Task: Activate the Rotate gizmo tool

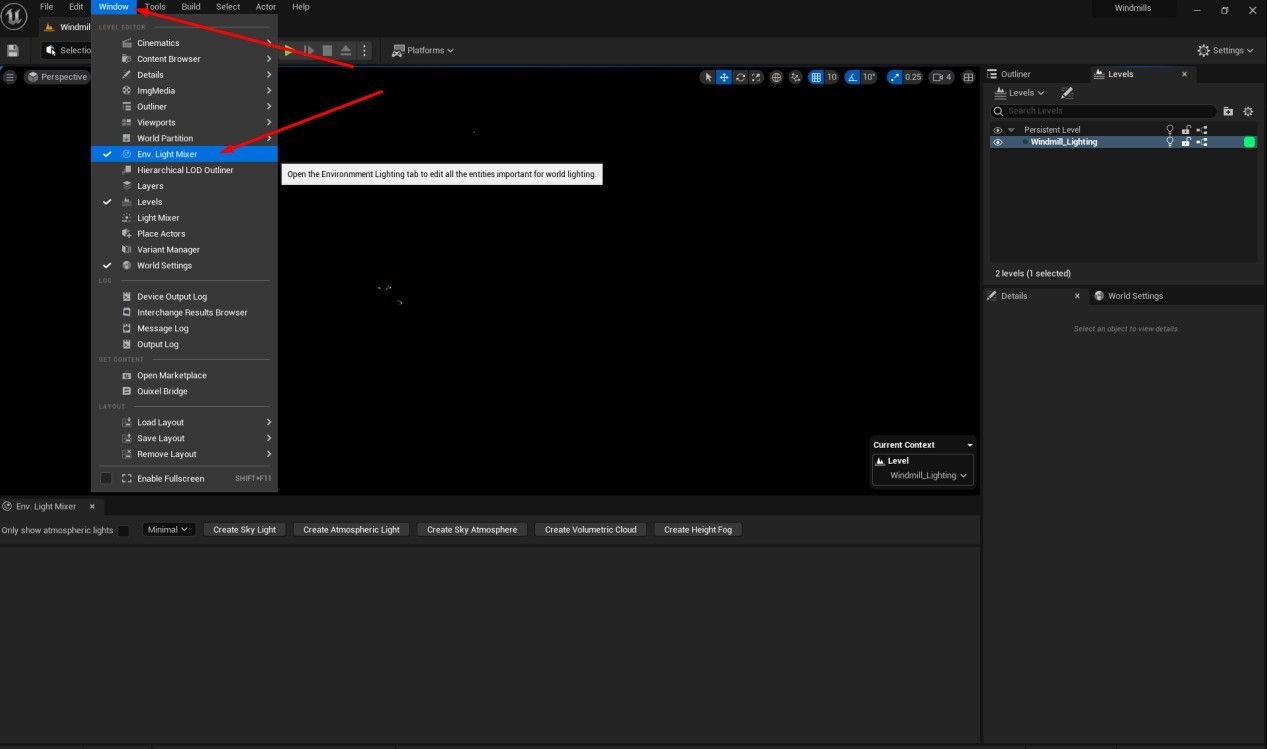Action: tap(740, 77)
